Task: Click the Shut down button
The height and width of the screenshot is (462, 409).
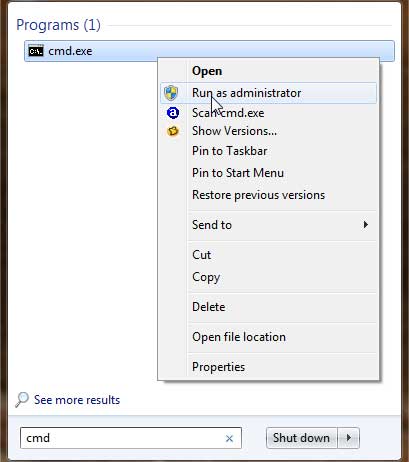Action: point(302,438)
